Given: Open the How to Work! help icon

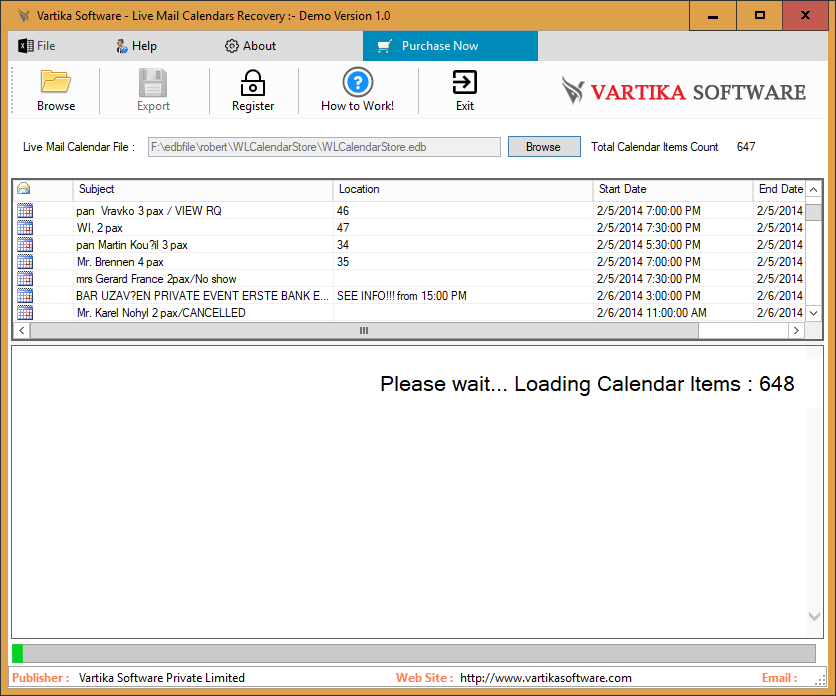Looking at the screenshot, I should (357, 82).
